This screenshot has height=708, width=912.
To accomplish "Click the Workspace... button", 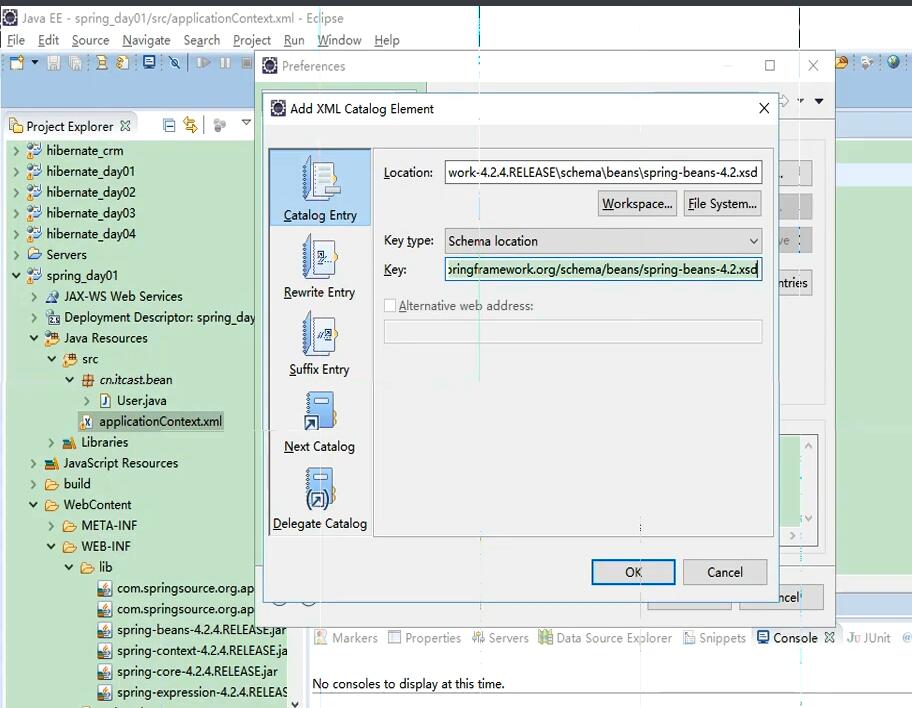I will click(637, 204).
